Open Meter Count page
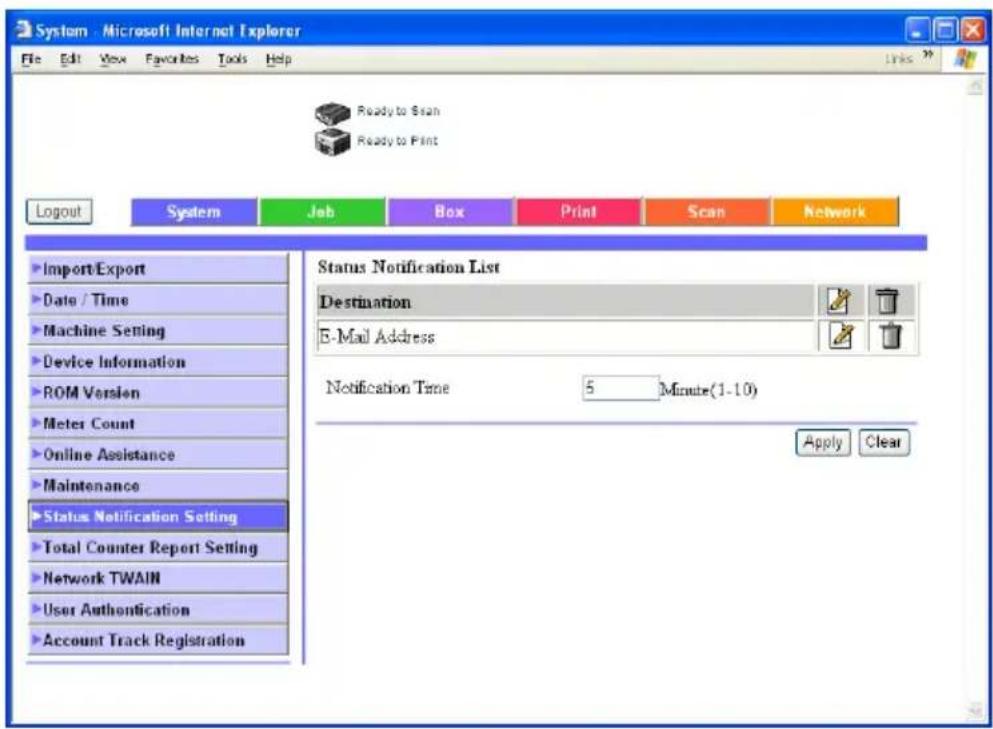The height and width of the screenshot is (729, 993). [158, 424]
